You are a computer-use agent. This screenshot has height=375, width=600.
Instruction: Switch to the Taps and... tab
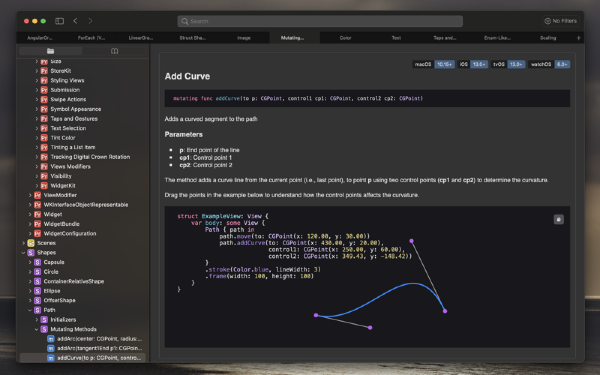point(445,38)
